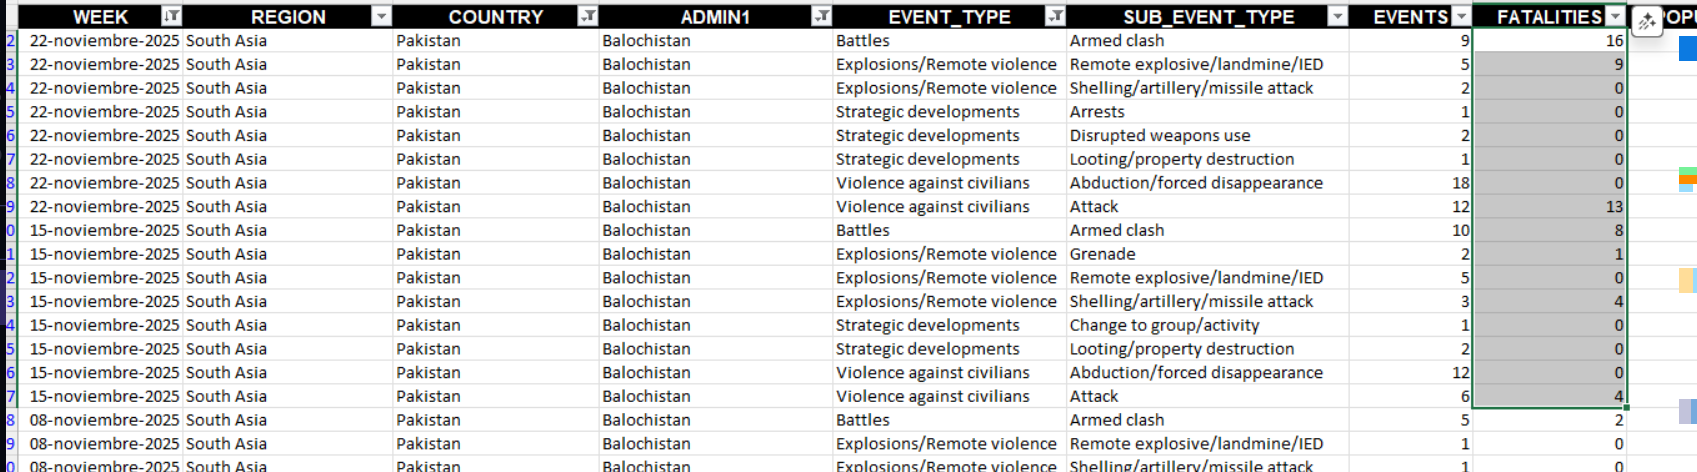Select the fatalities cell with value 13
The width and height of the screenshot is (1697, 472).
1549,207
